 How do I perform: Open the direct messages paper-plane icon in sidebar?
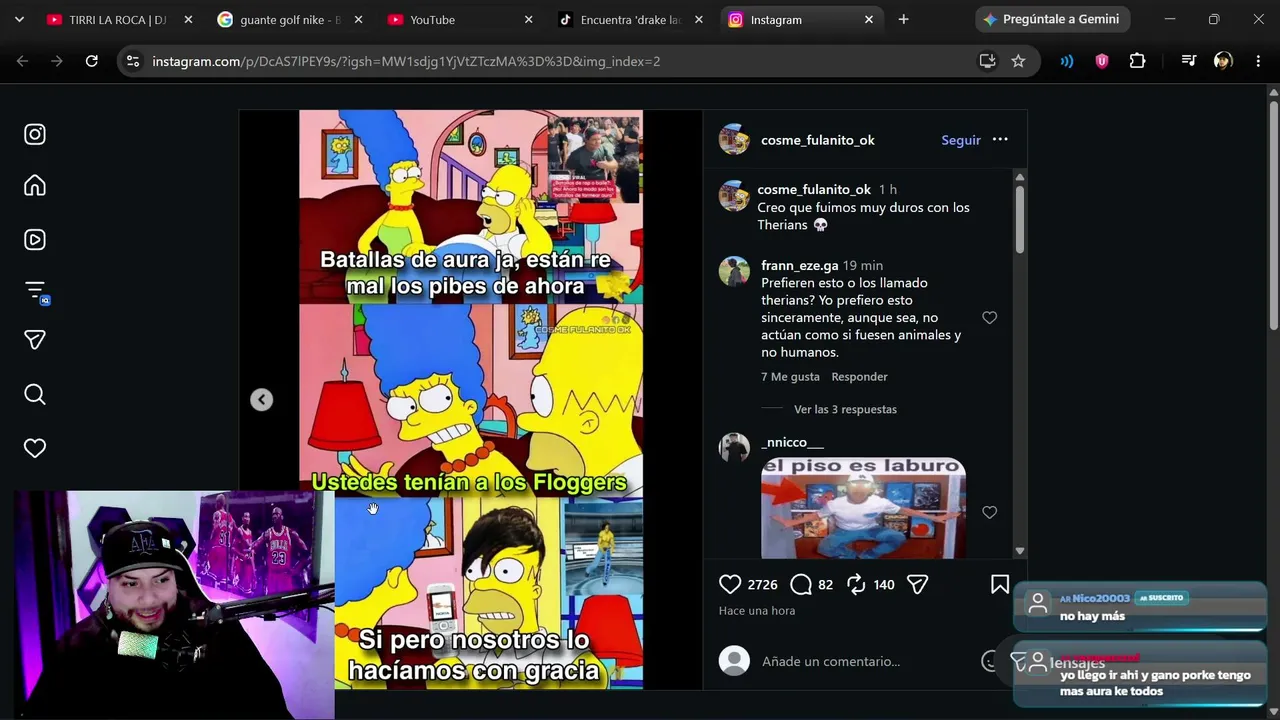click(35, 340)
